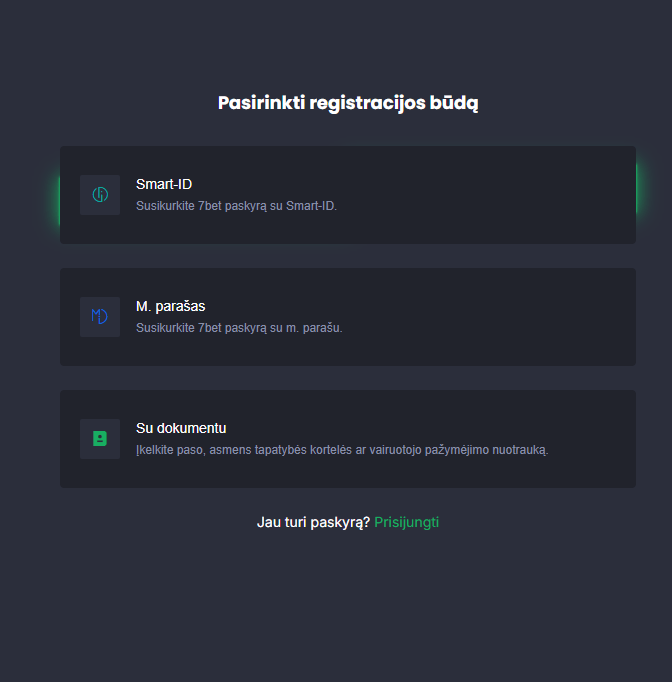This screenshot has height=682, width=672.
Task: Choose the M. parašas title text
Action: pyautogui.click(x=171, y=306)
